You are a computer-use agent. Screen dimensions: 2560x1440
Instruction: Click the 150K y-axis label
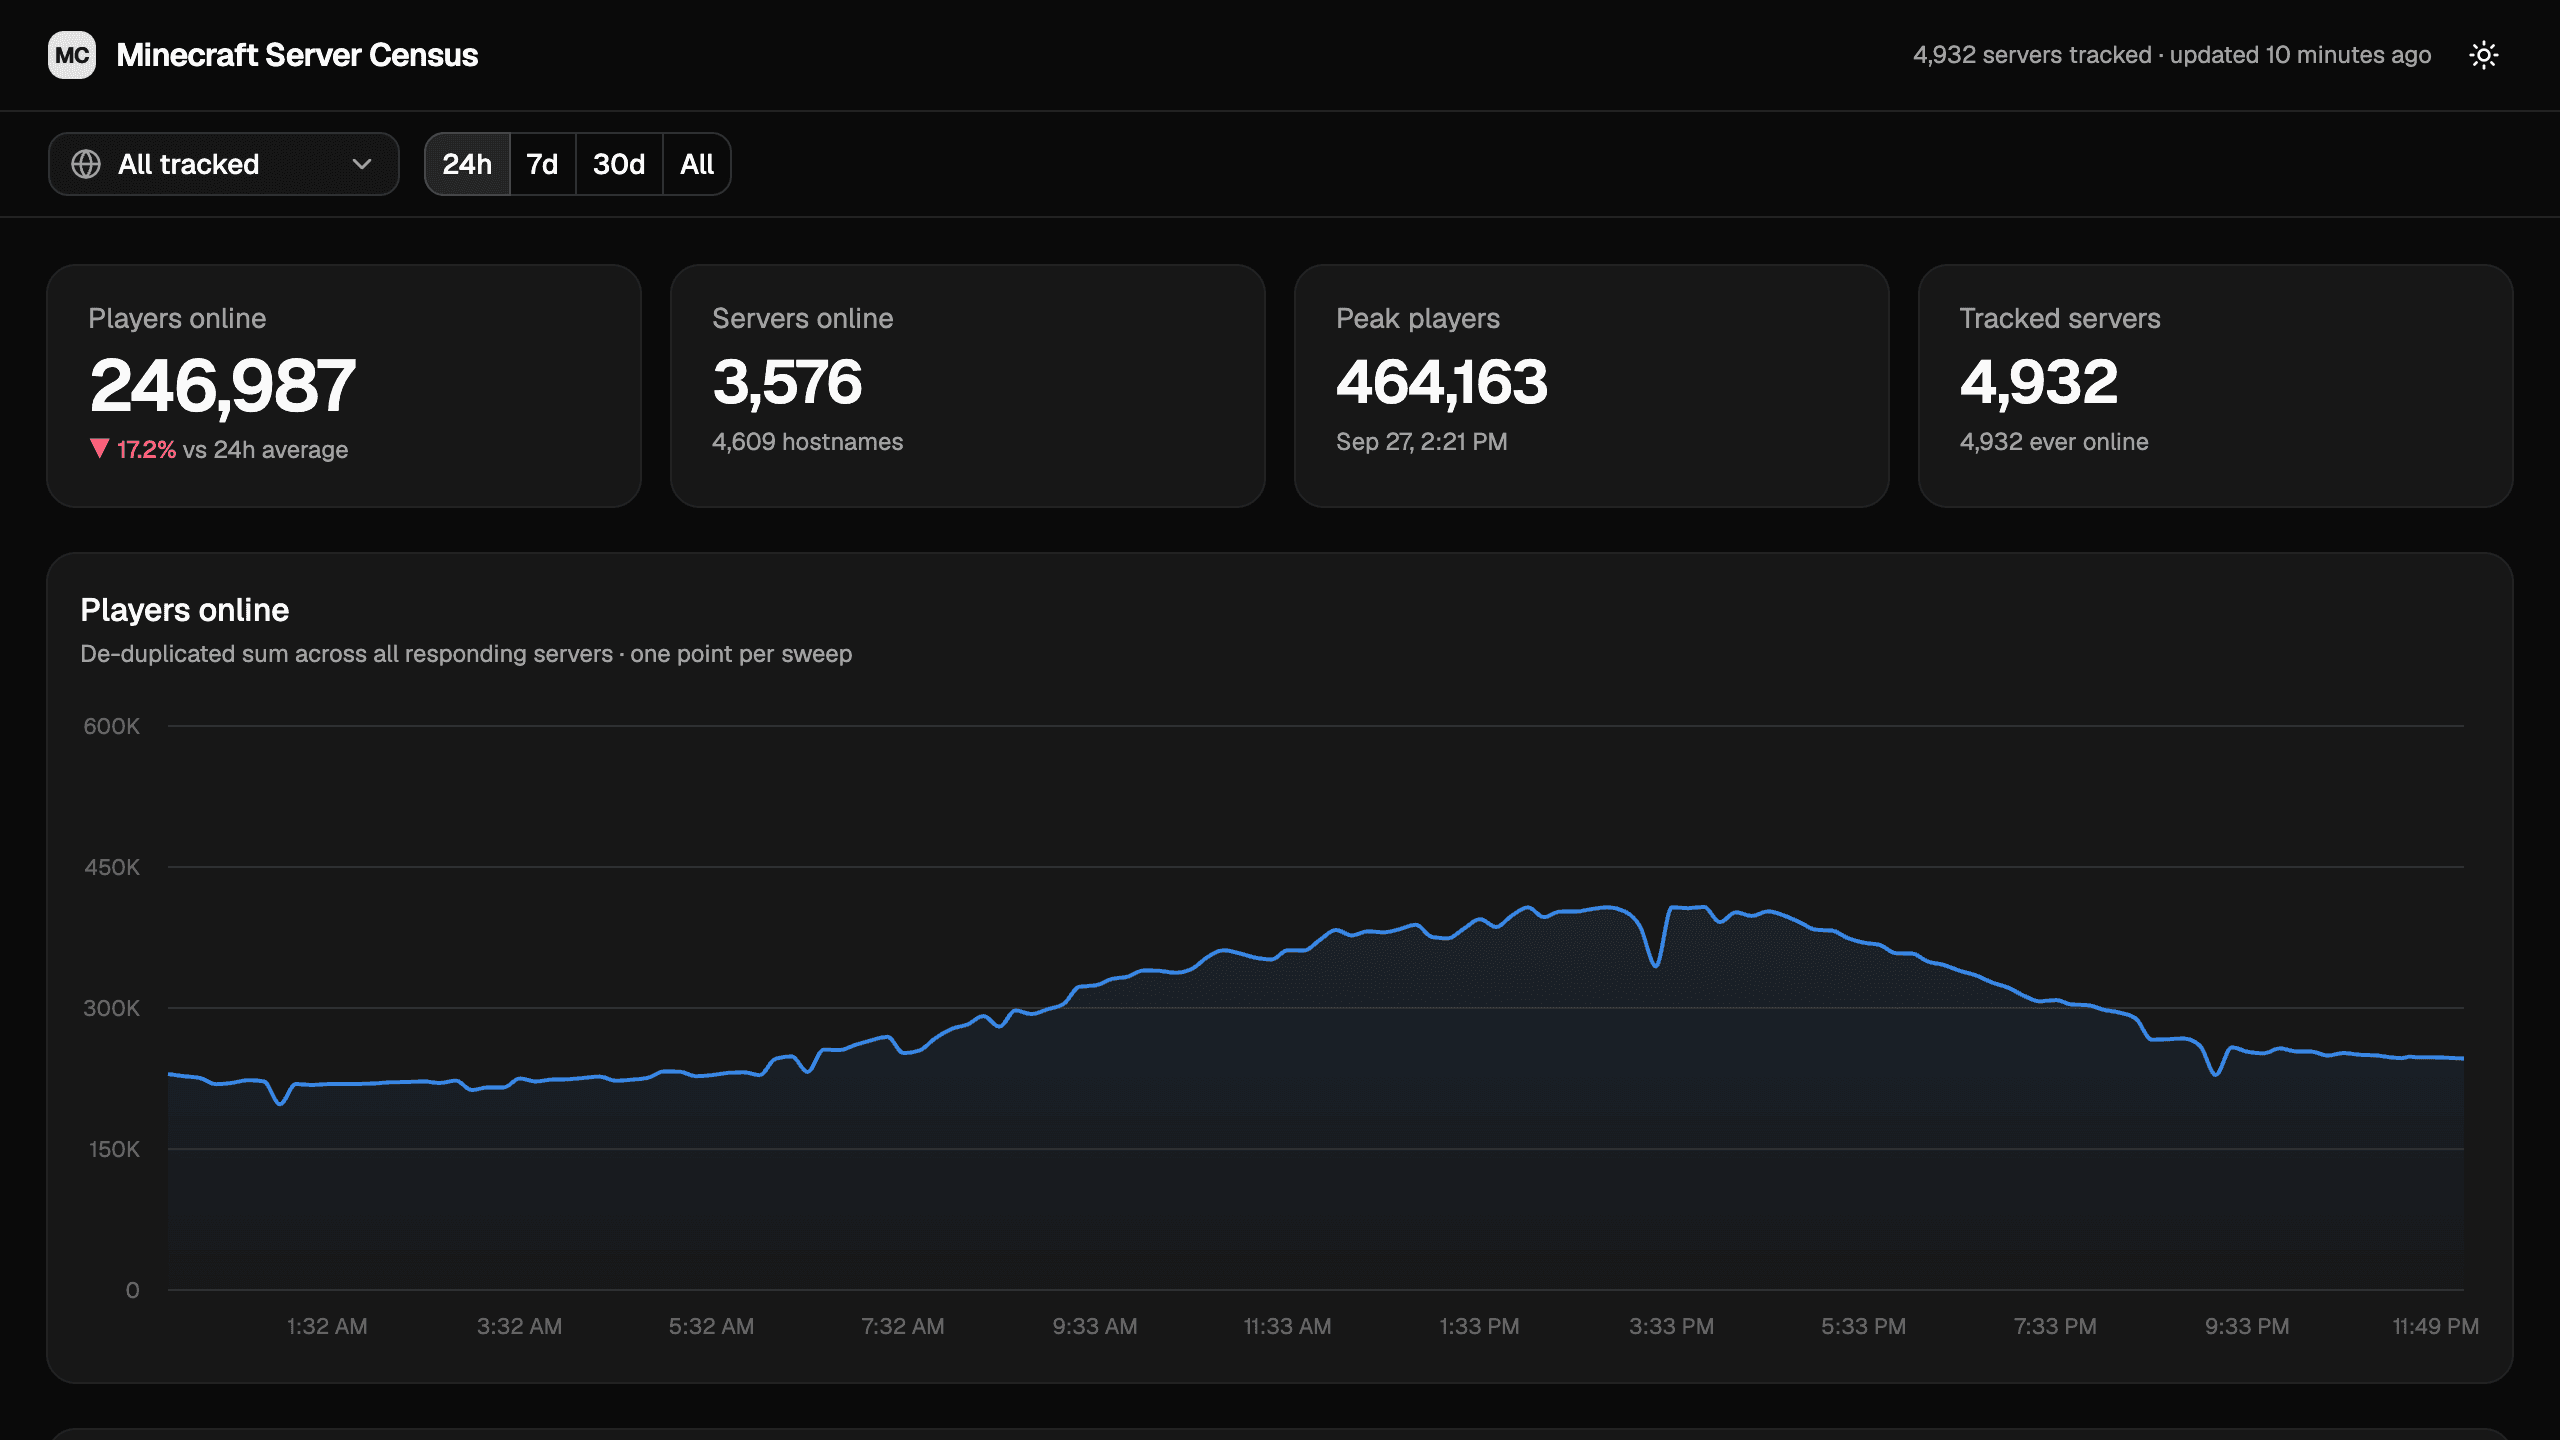(x=114, y=1149)
